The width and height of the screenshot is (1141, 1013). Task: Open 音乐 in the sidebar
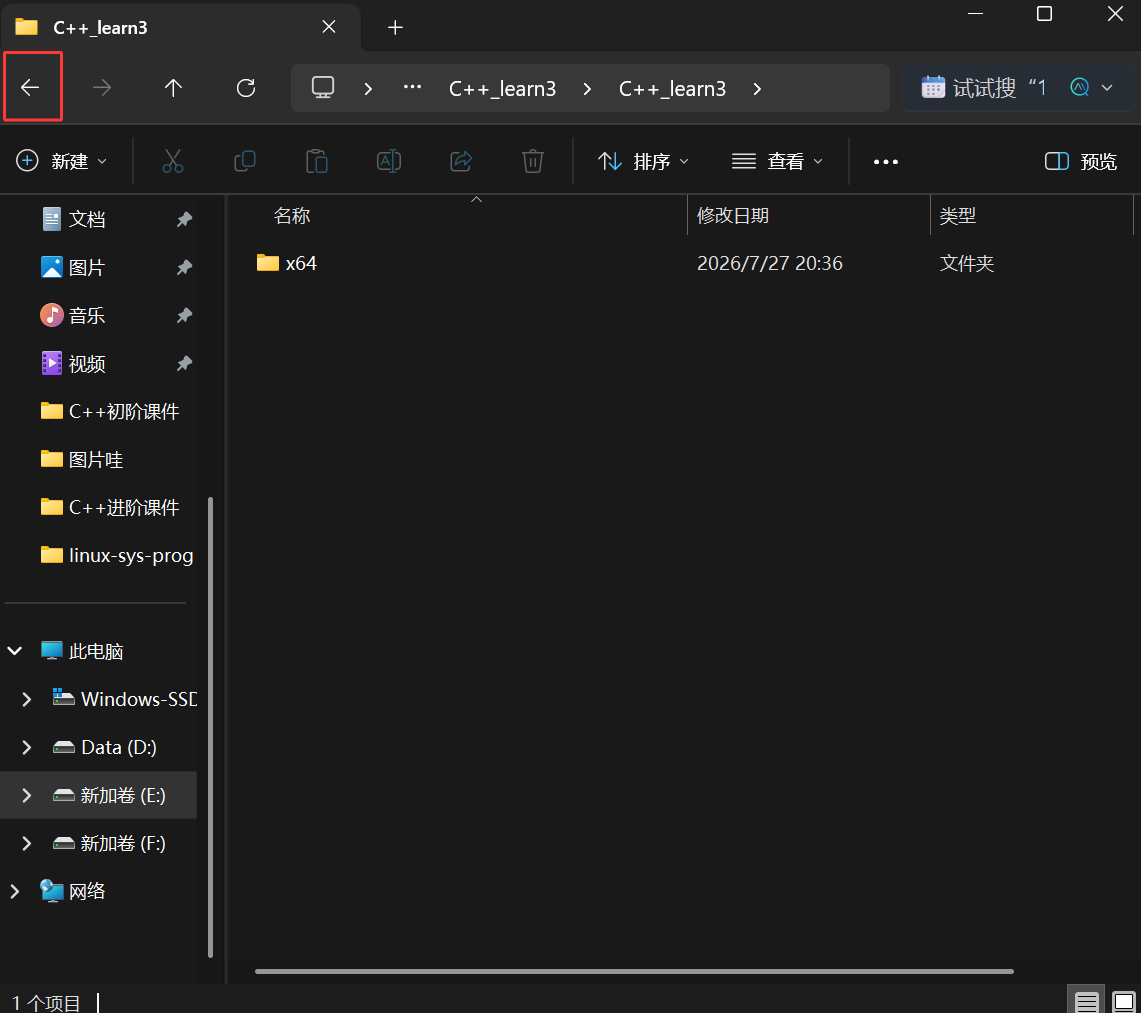pyautogui.click(x=73, y=315)
